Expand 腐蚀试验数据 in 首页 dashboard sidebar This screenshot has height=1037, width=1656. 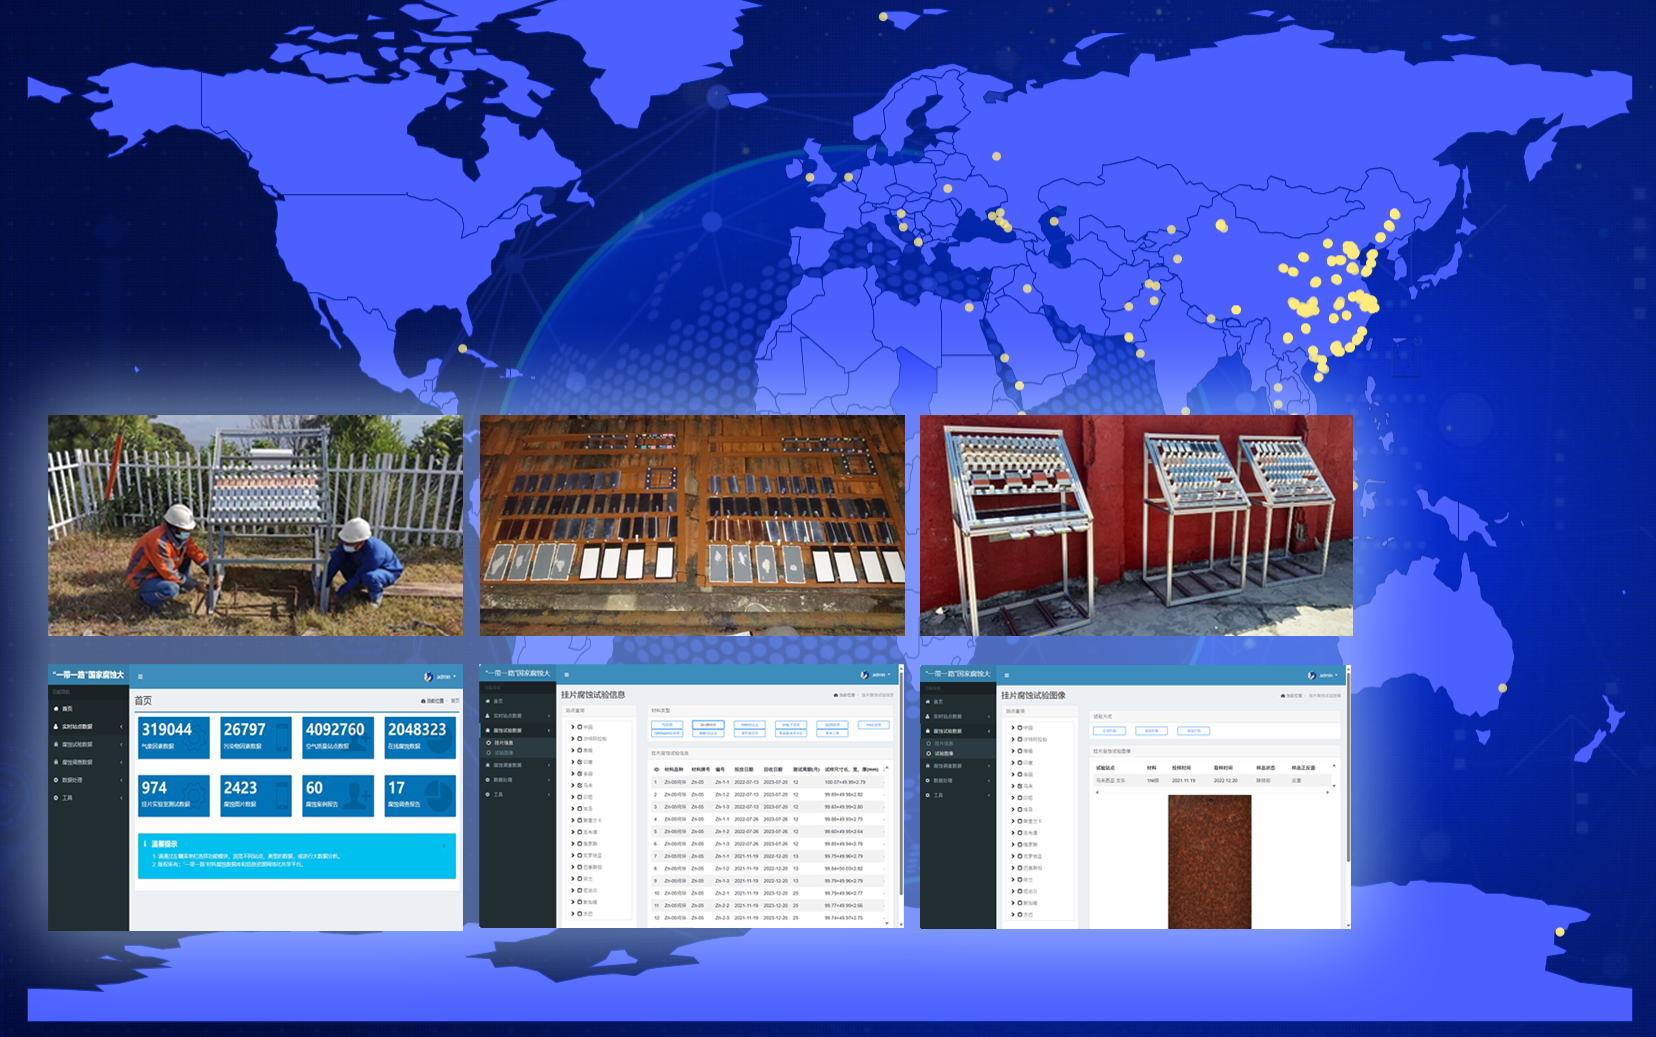click(x=88, y=744)
